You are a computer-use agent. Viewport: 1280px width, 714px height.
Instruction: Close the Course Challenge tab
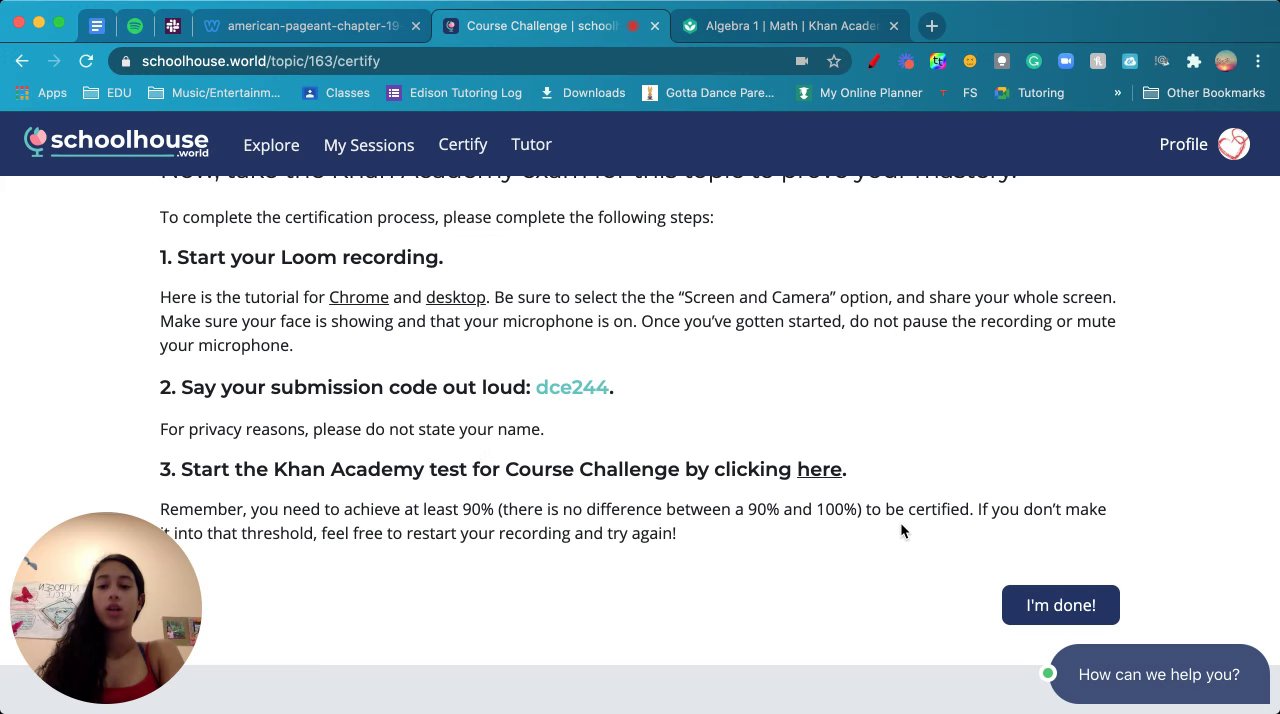[x=655, y=26]
